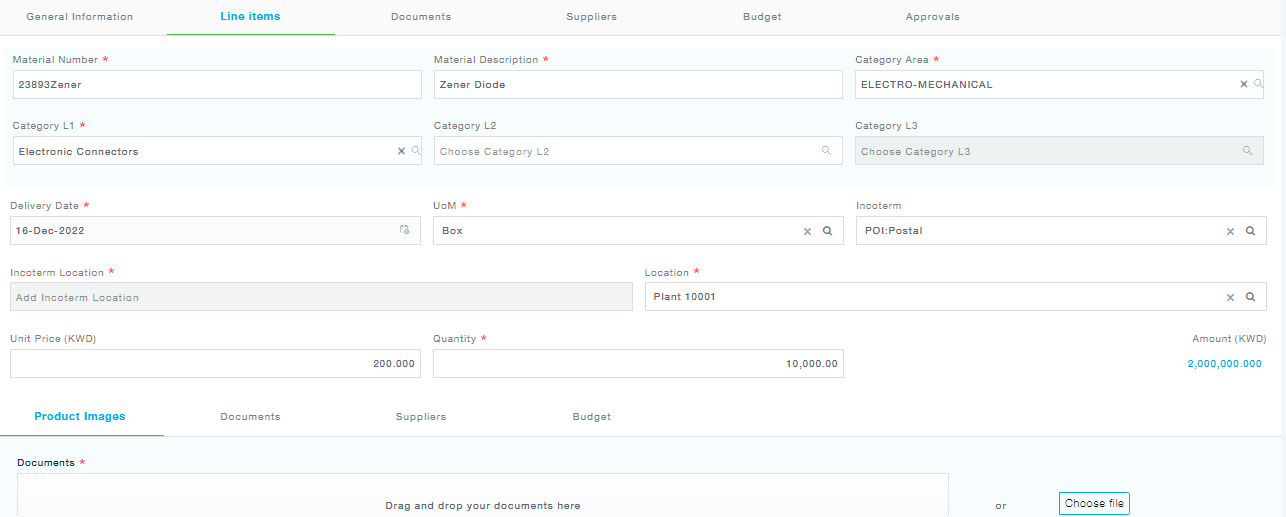Click into the Material Description field

[638, 85]
